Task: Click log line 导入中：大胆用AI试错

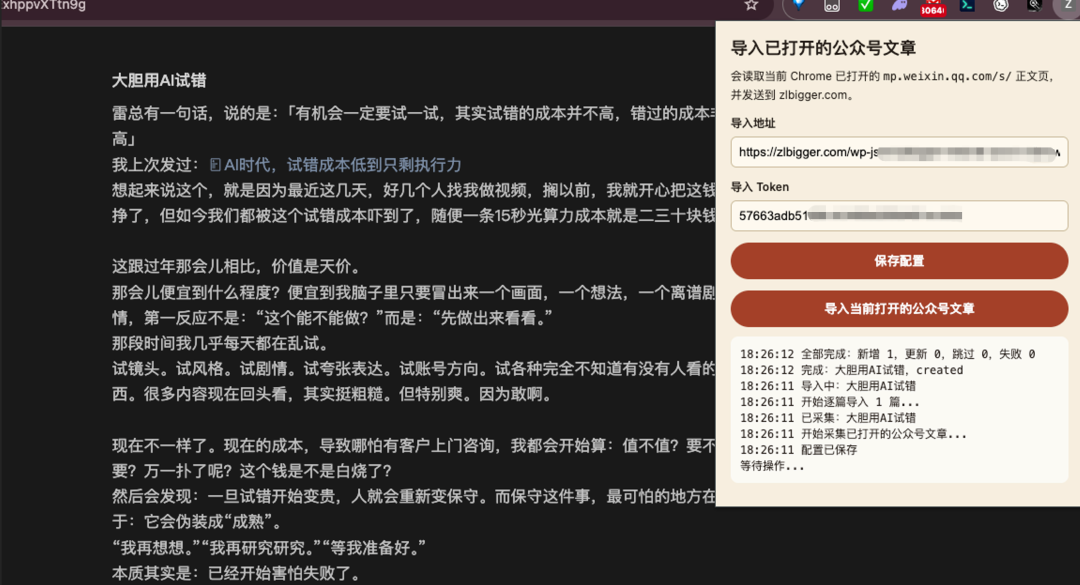Action: tap(828, 386)
